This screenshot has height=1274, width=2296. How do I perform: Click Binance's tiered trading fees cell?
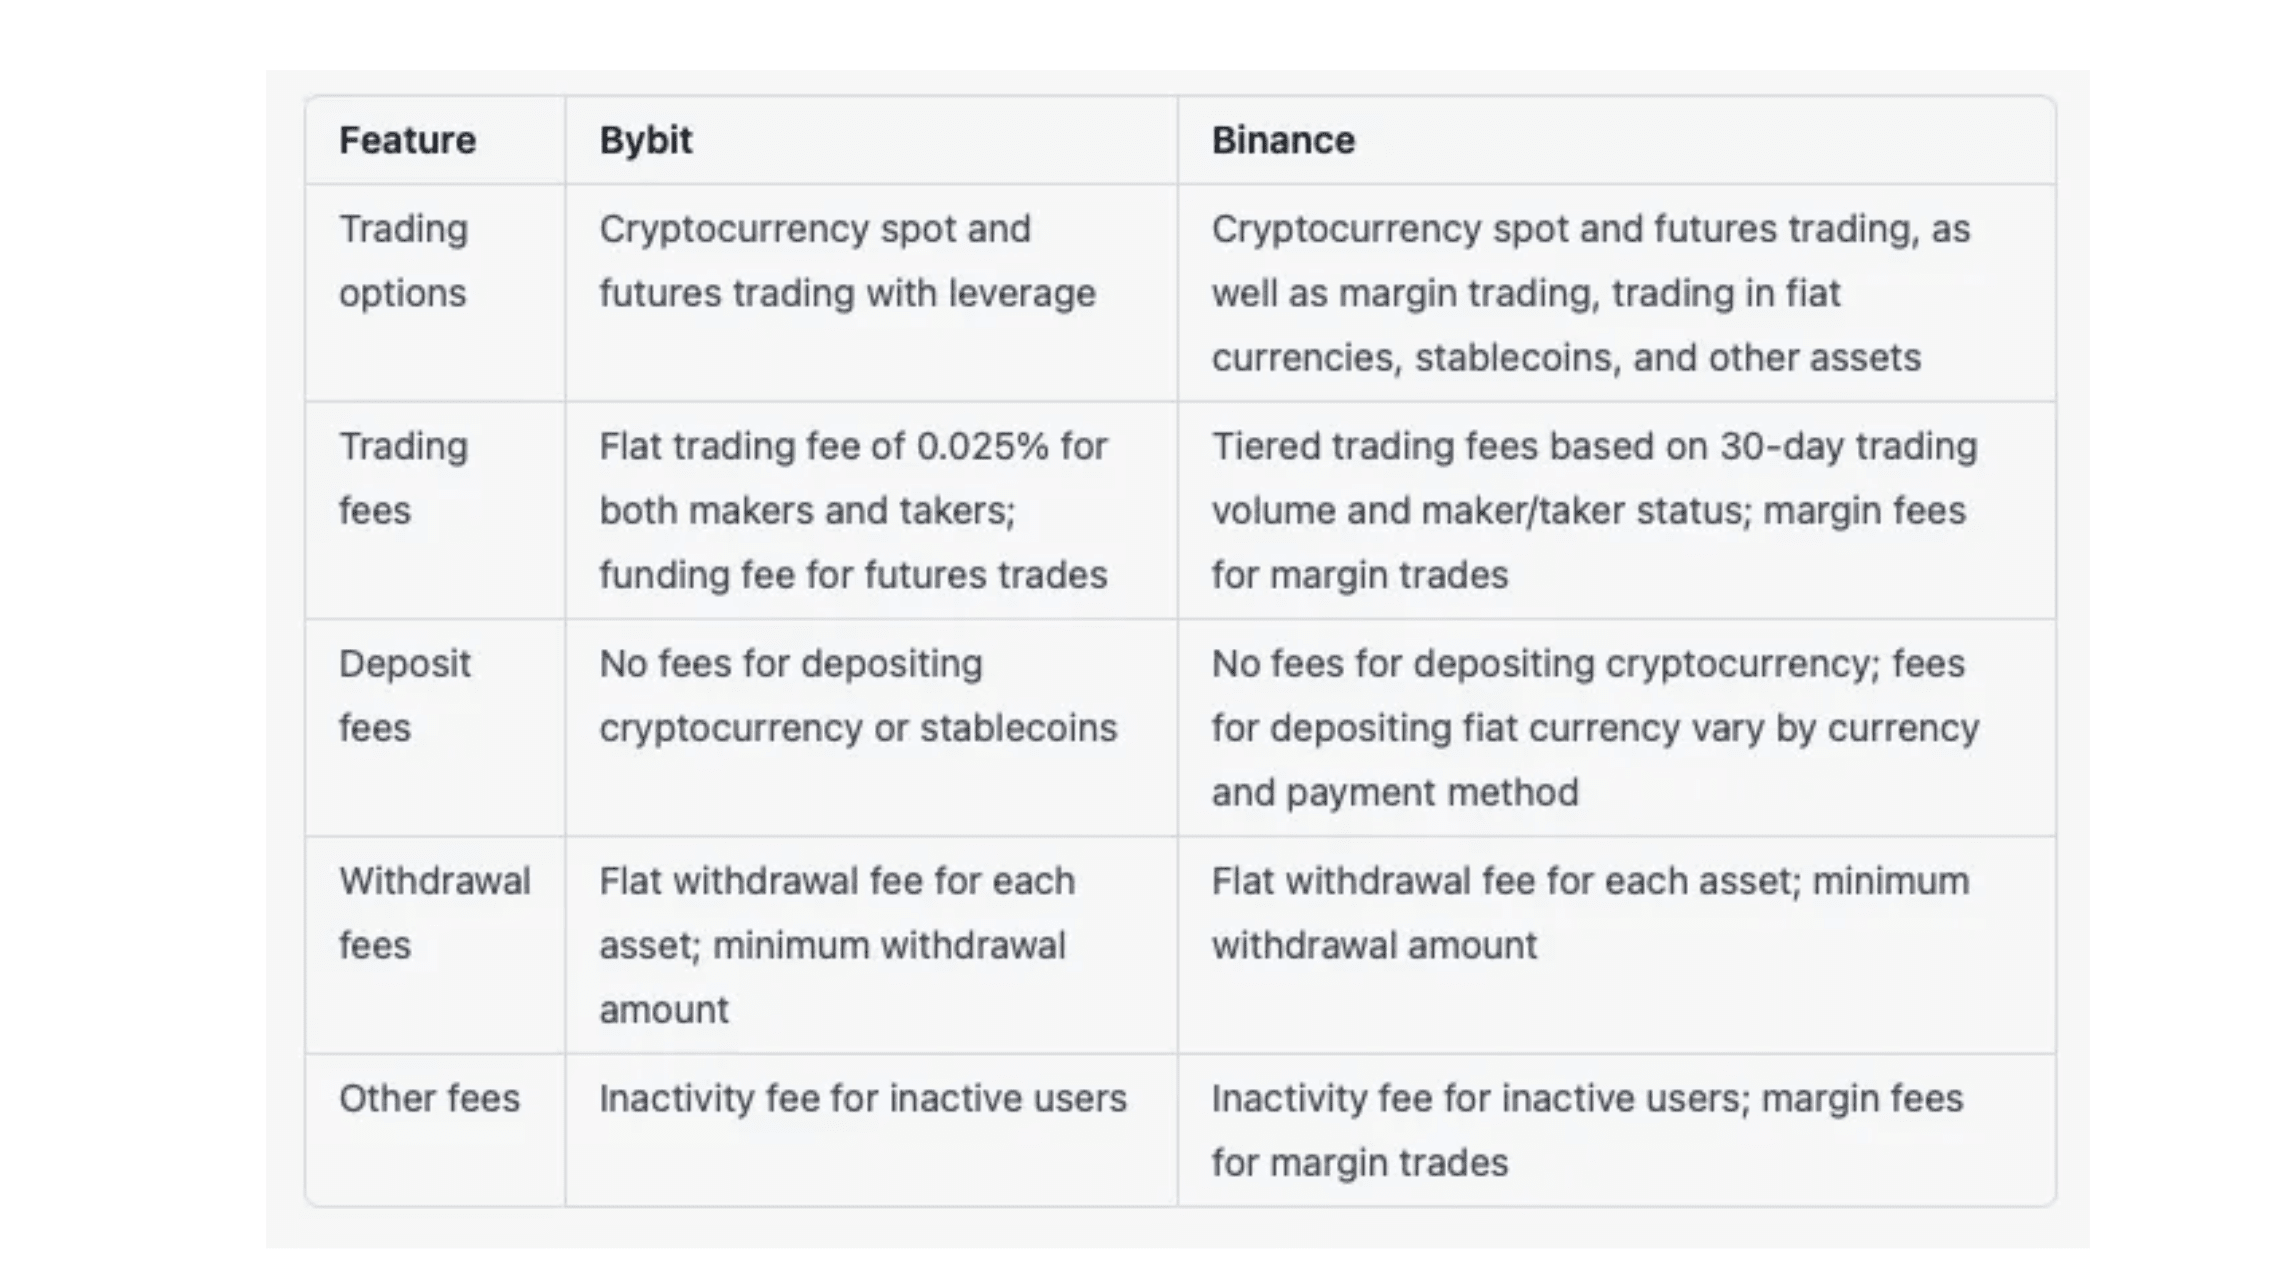click(1594, 510)
